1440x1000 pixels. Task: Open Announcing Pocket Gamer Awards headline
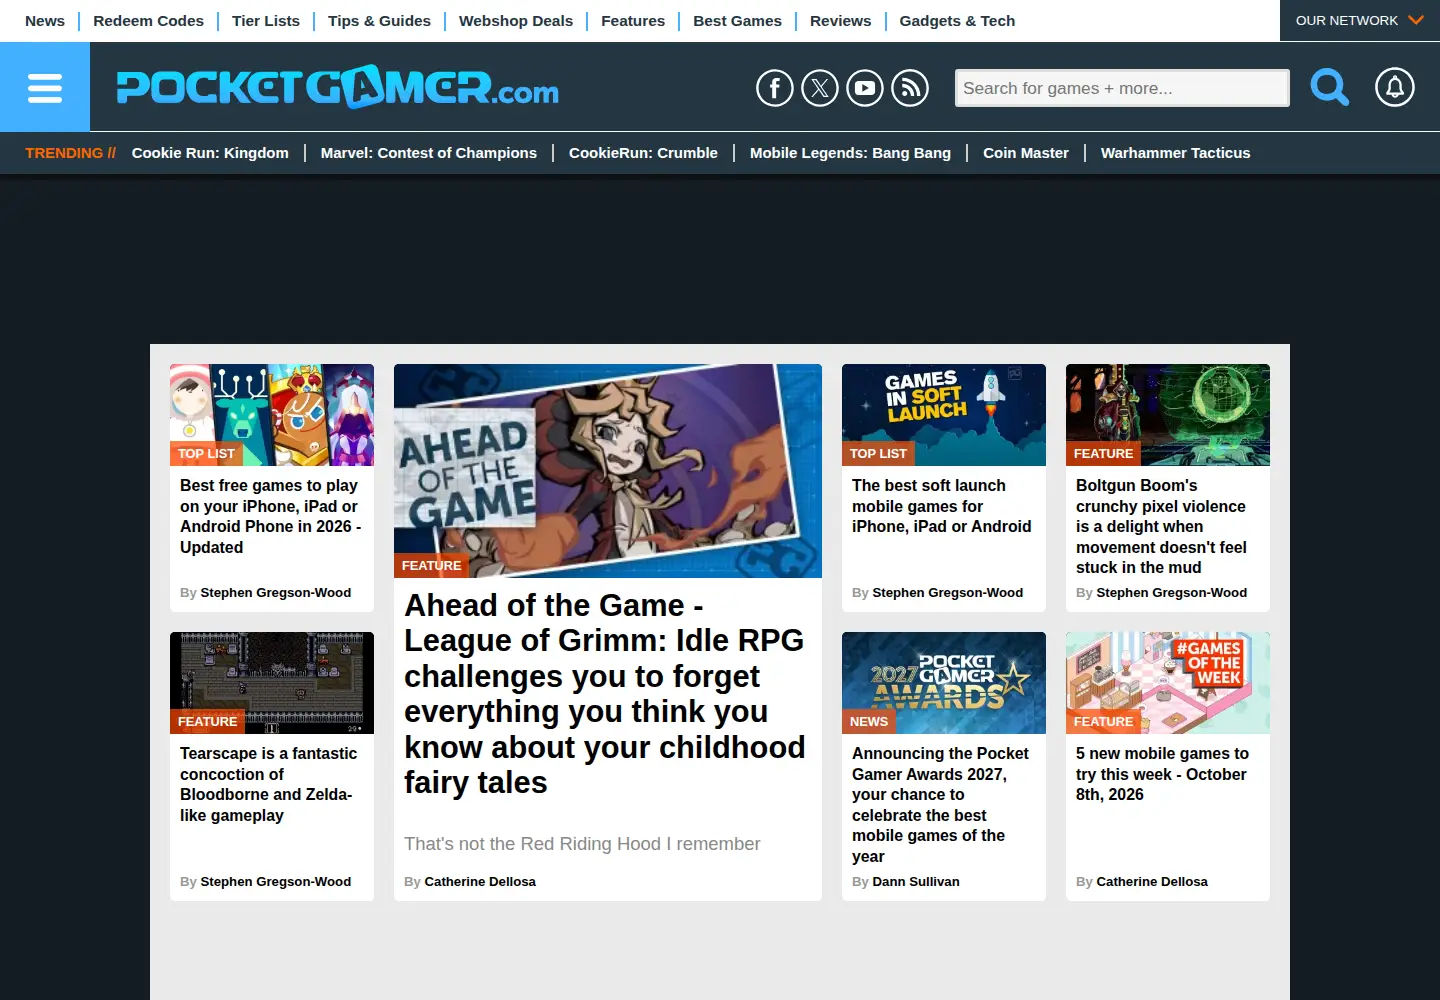[940, 805]
